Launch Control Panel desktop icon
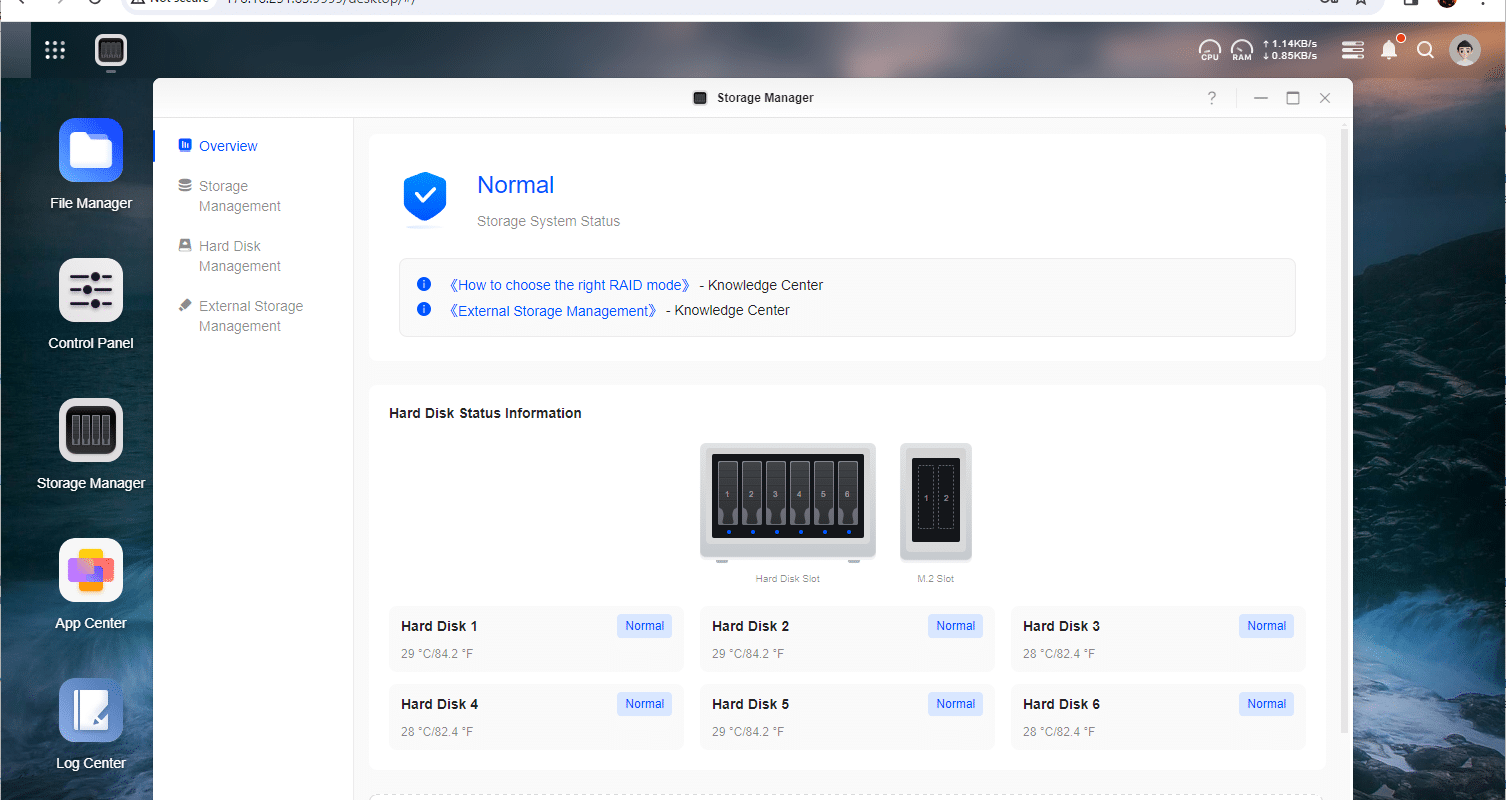The height and width of the screenshot is (800, 1506). coord(91,290)
